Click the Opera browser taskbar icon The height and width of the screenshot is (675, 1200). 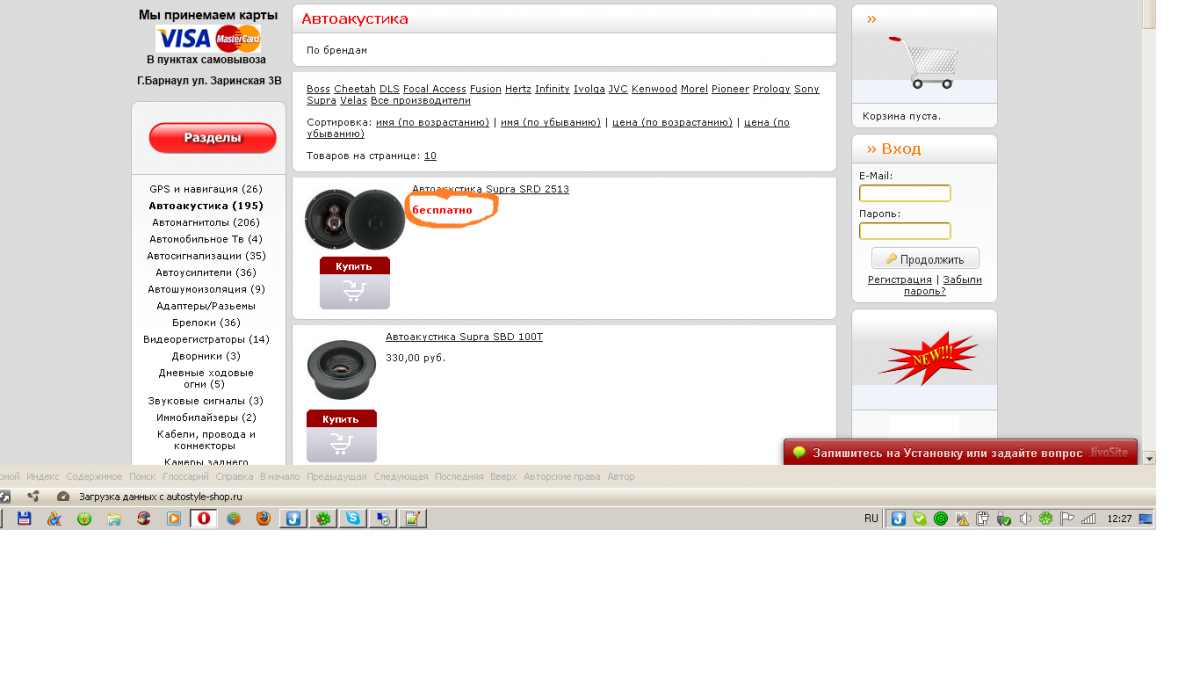tap(204, 518)
